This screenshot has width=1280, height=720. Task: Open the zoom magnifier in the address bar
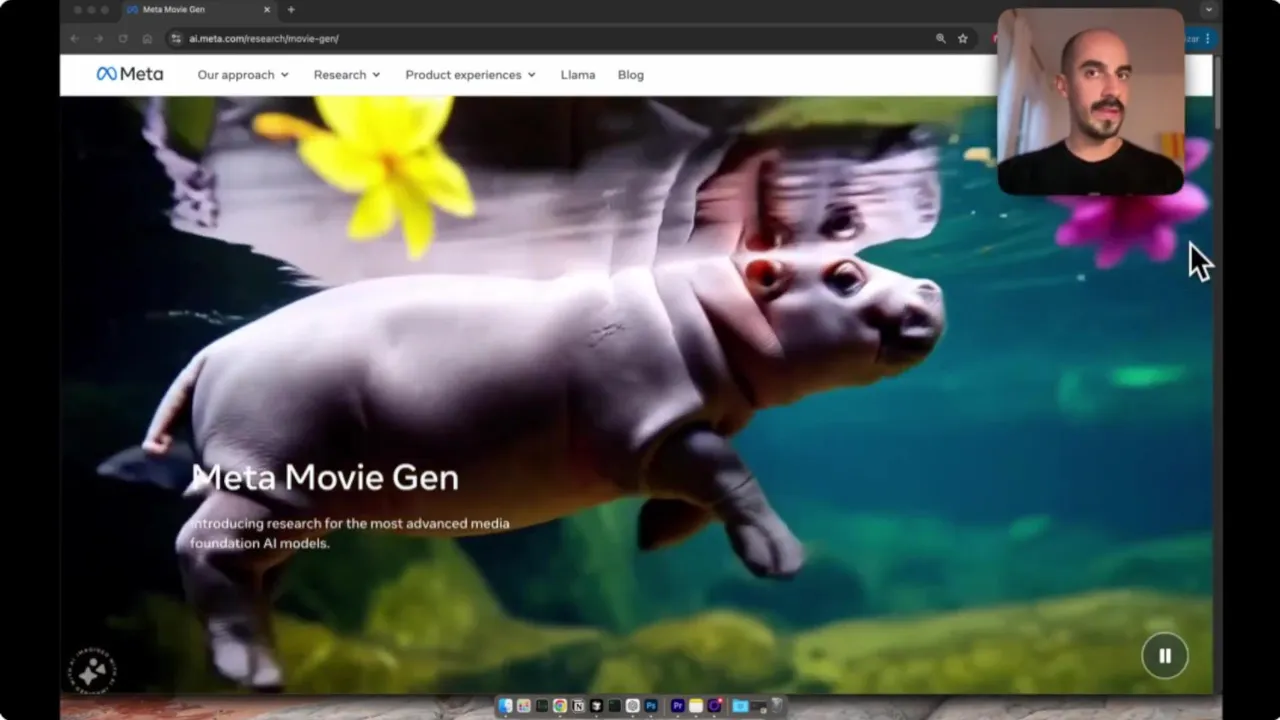point(941,38)
